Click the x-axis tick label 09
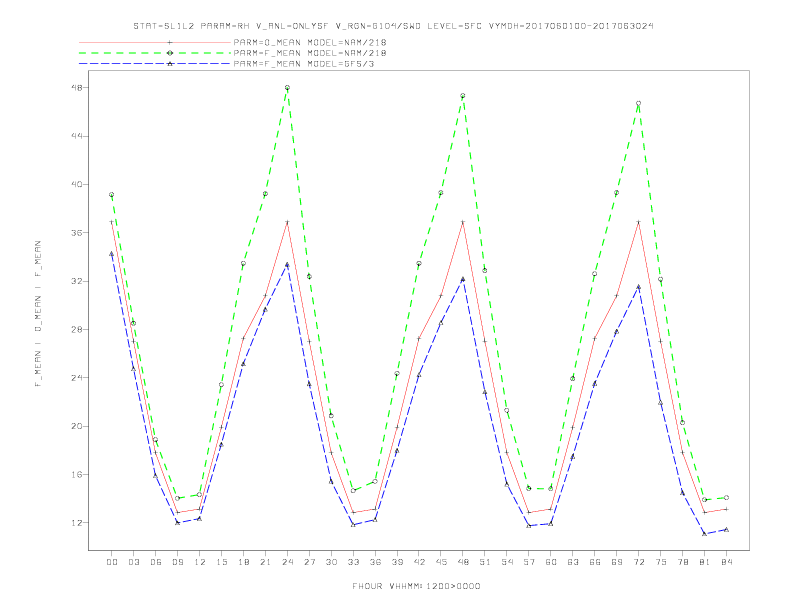 coord(177,562)
